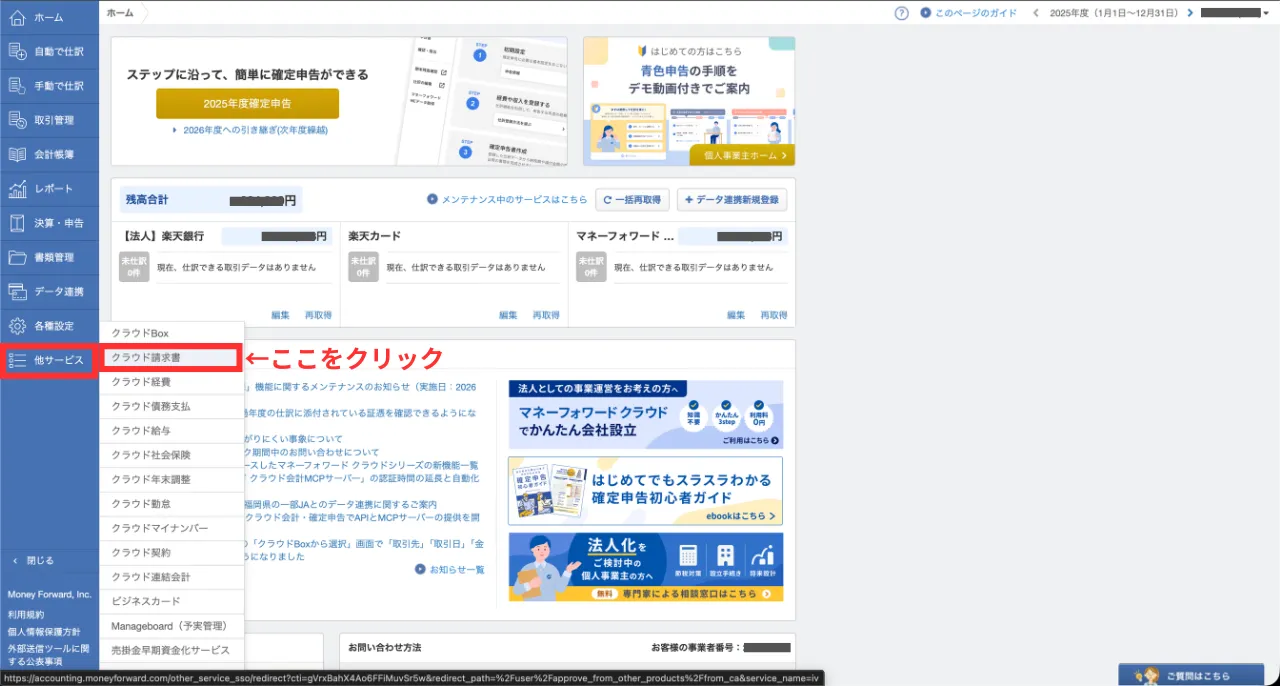Viewport: 1280px width, 686px height.
Task: Go to next fiscal year arrow
Action: pos(1190,13)
